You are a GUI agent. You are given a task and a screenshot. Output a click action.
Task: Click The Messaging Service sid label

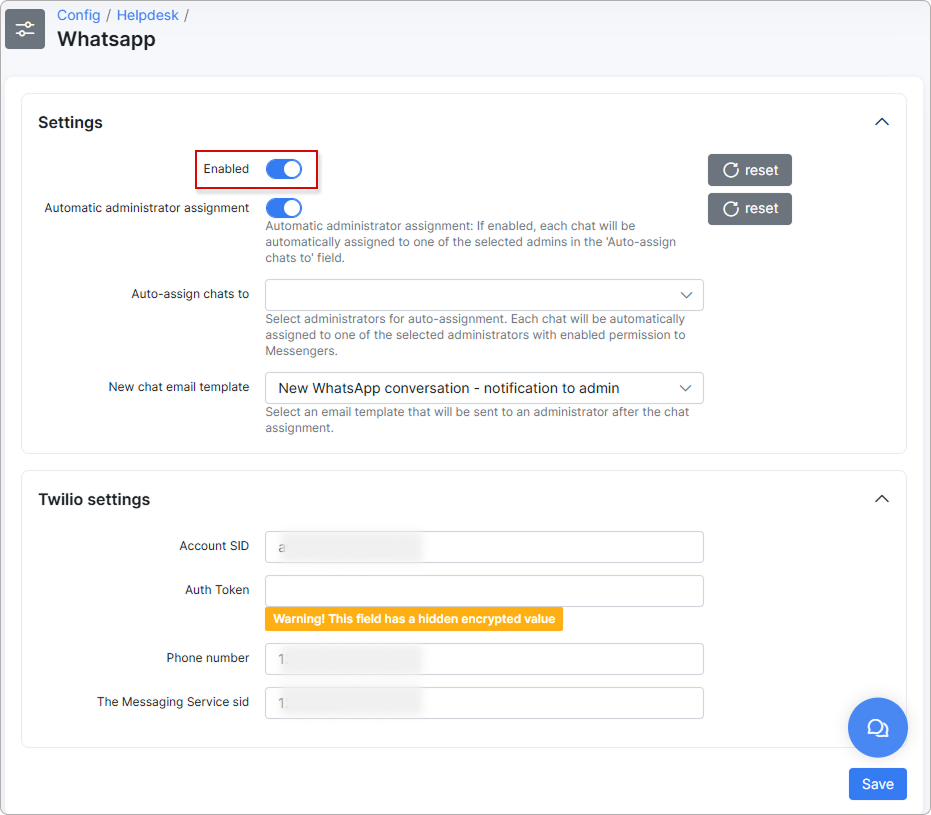[173, 702]
